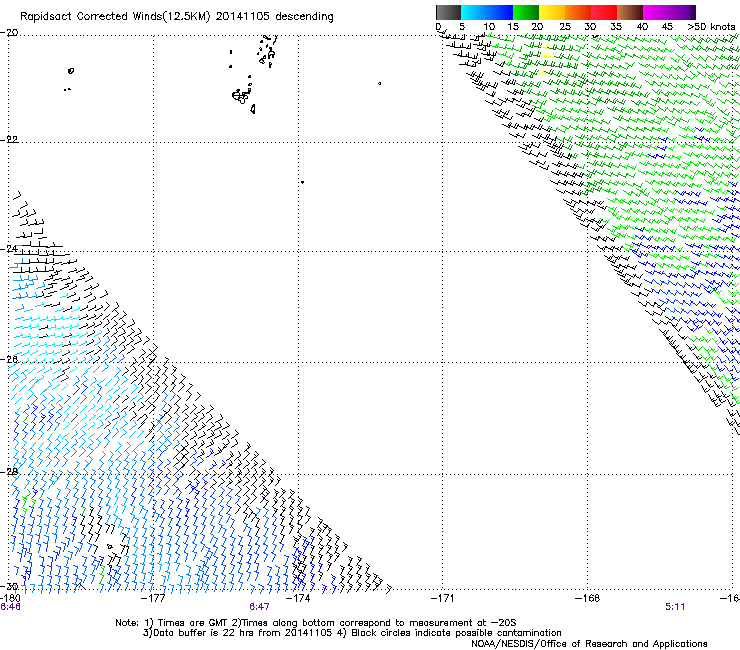
Task: Click the yellow 20–25 knots color segment
Action: point(552,12)
